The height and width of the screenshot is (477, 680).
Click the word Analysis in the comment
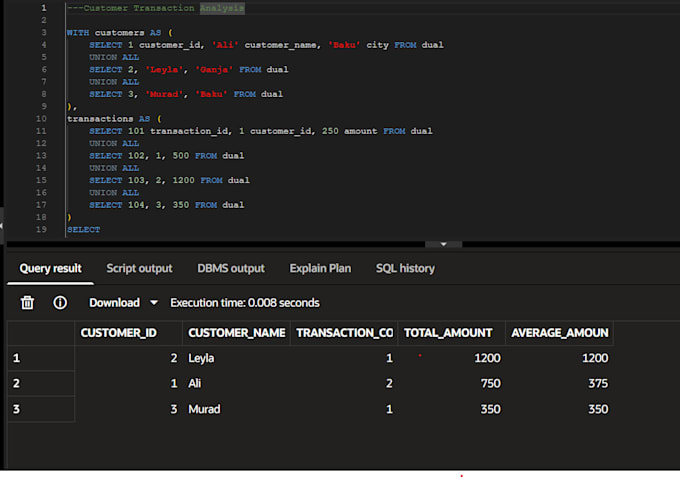pos(222,8)
